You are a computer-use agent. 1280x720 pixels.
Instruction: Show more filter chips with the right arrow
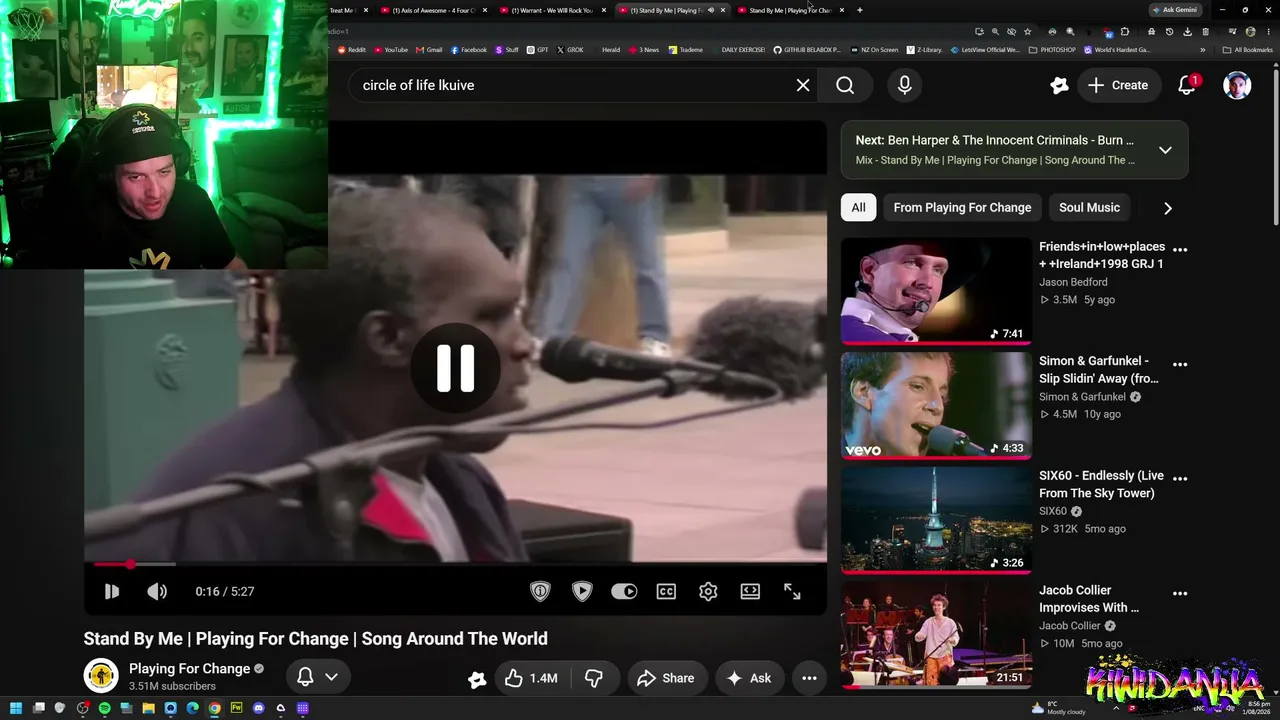click(1167, 208)
